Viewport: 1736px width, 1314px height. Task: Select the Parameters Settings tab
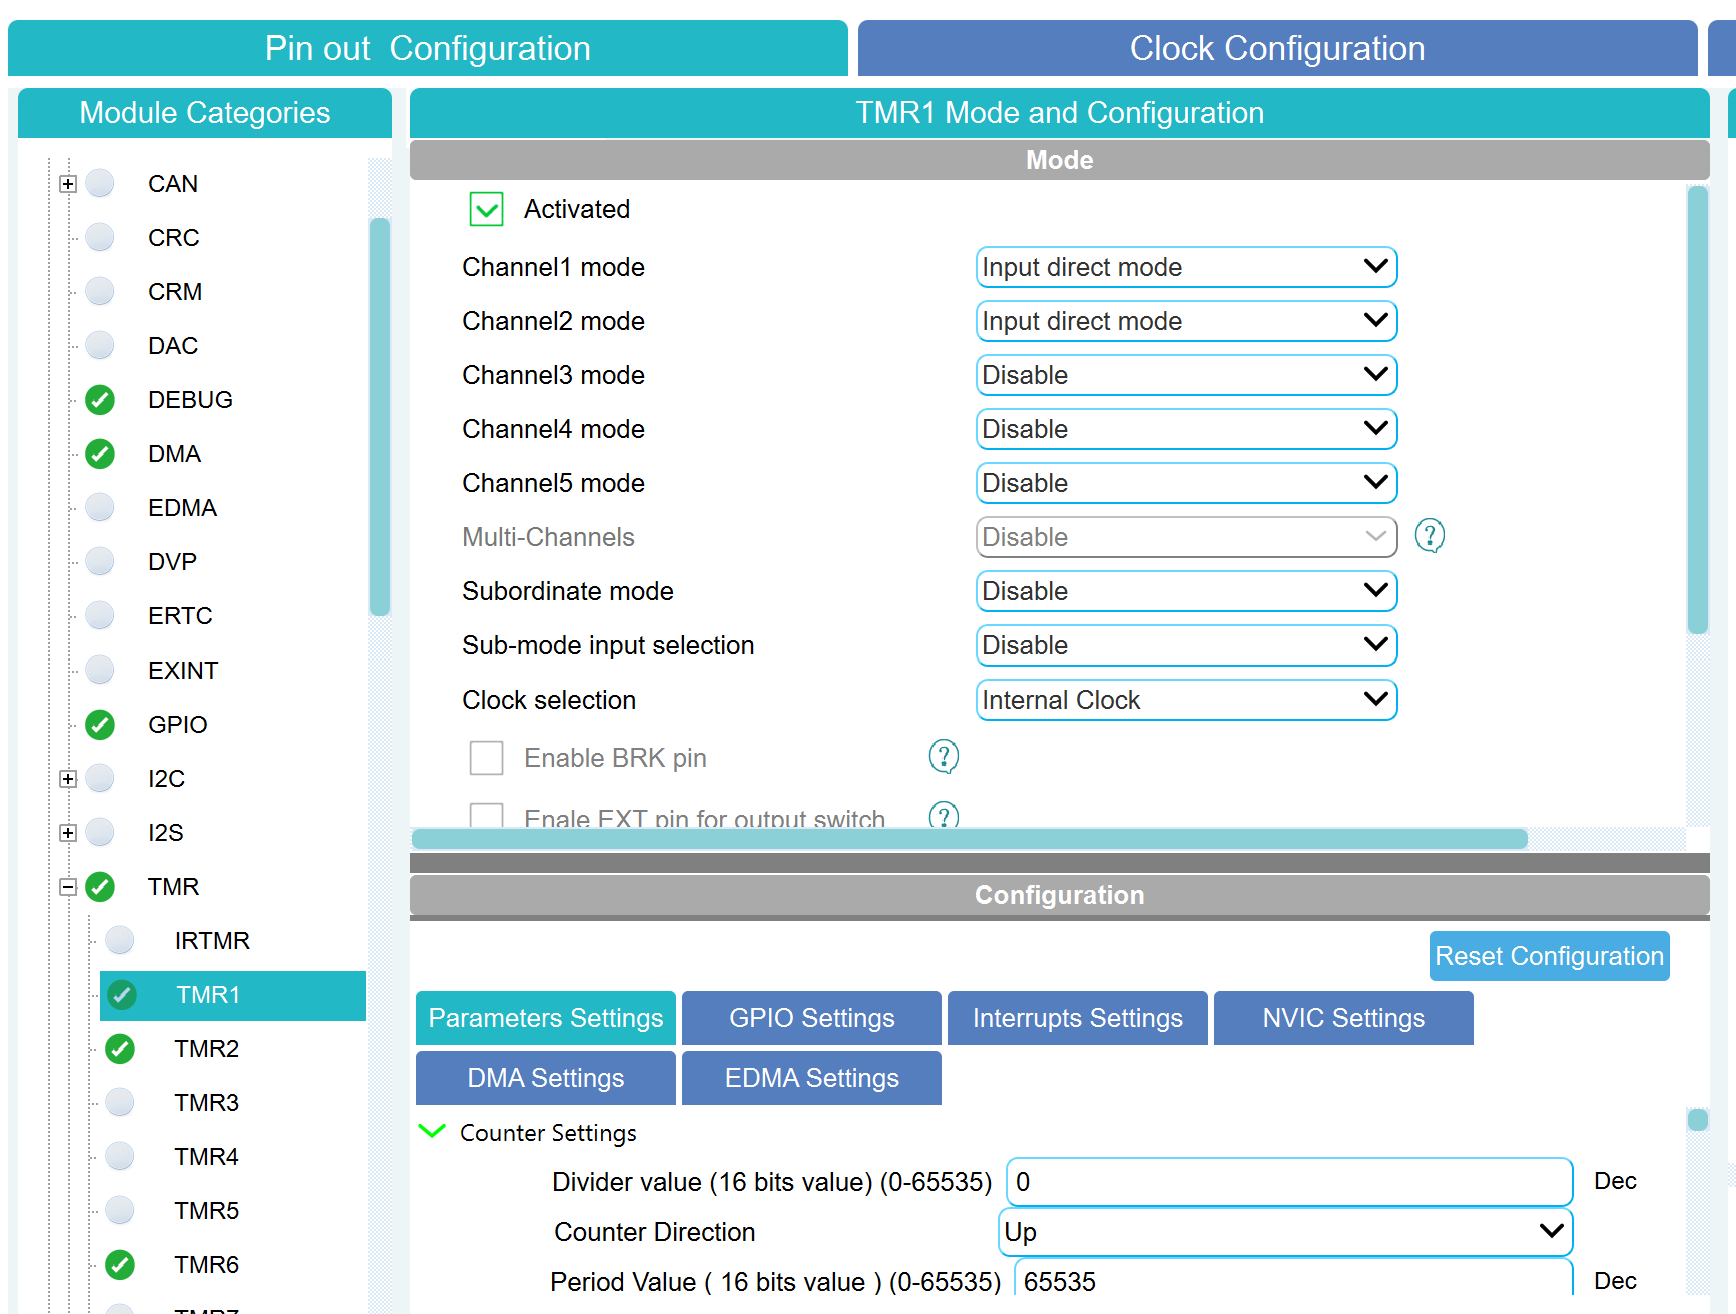(546, 1018)
